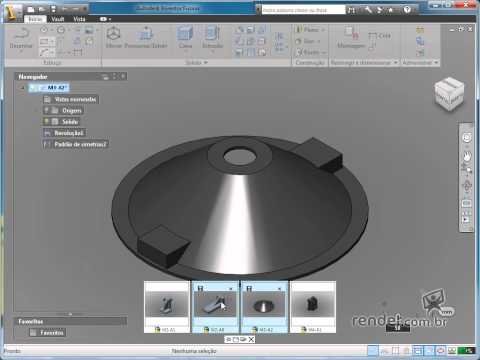The height and width of the screenshot is (360, 480).
Task: Switch to the second document thumbnail under cursor
Action: [215, 307]
